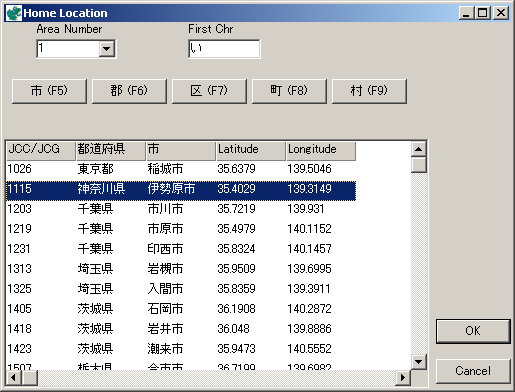
Task: Select row 1325 入間市
Action: pyautogui.click(x=181, y=289)
